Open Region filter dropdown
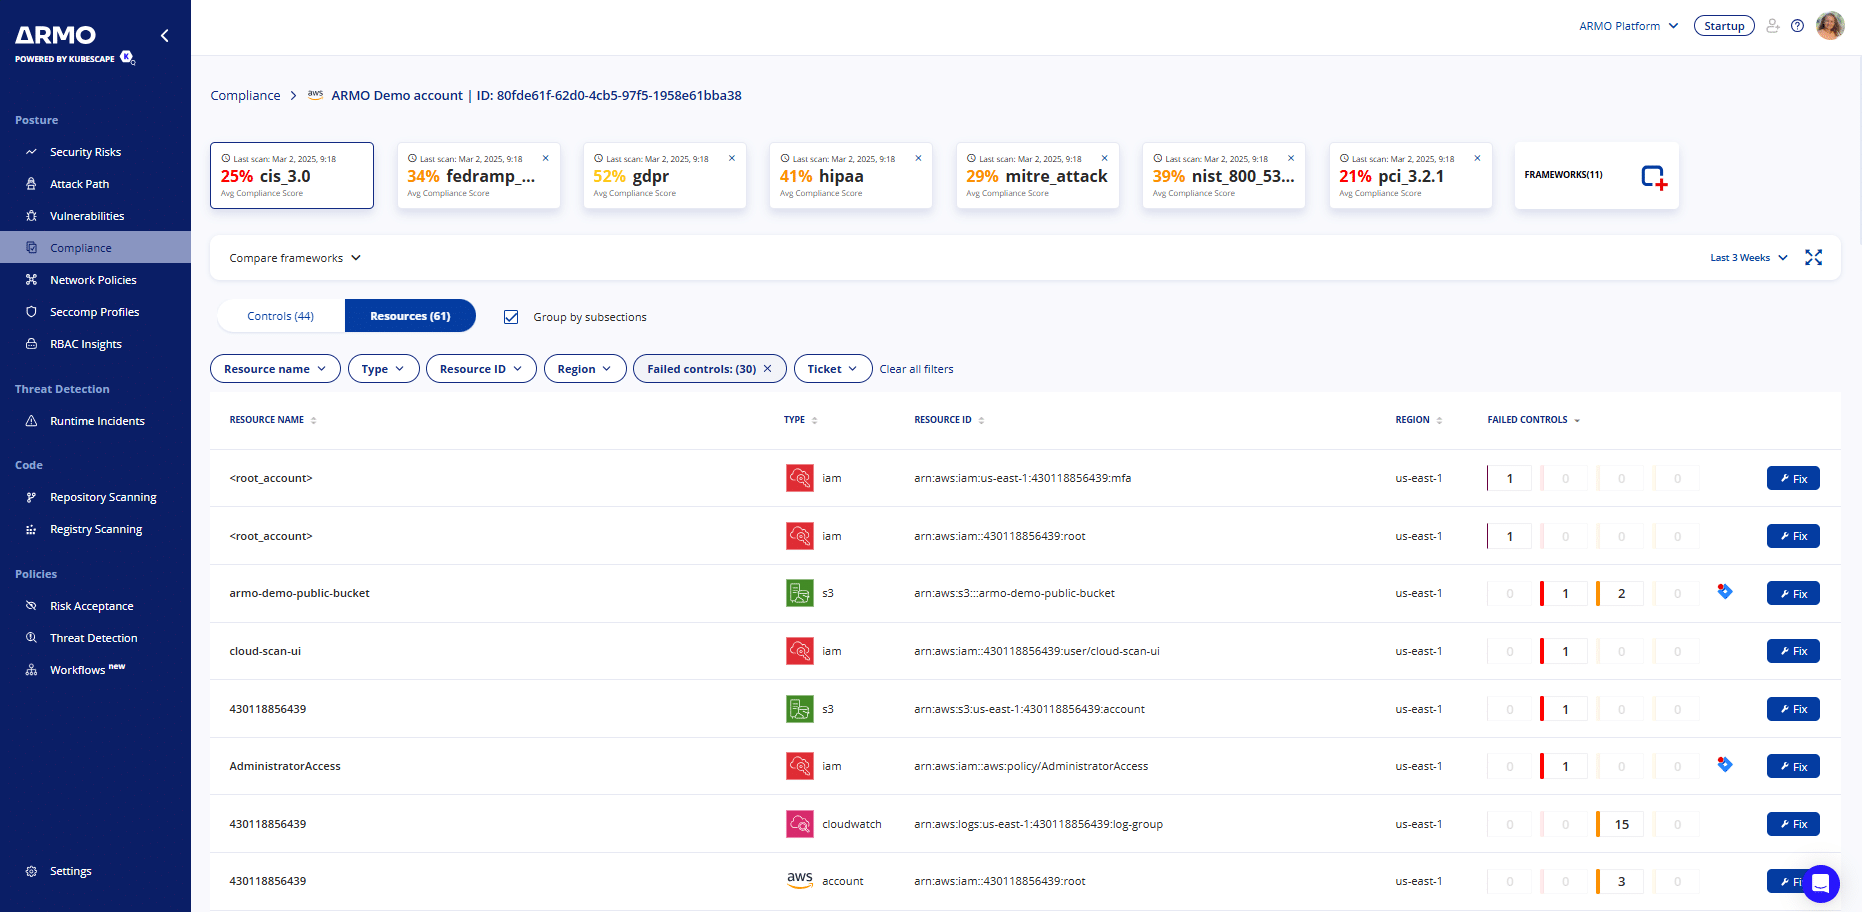Viewport: 1862px width, 912px height. (585, 369)
